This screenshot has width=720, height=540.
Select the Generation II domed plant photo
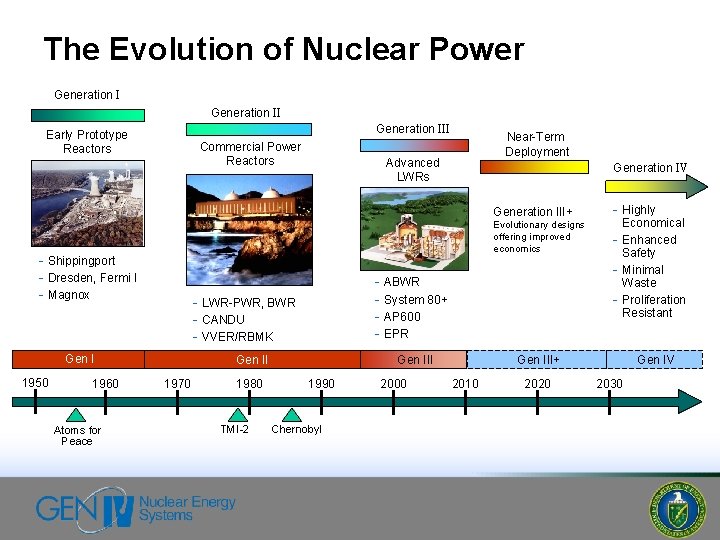[249, 230]
